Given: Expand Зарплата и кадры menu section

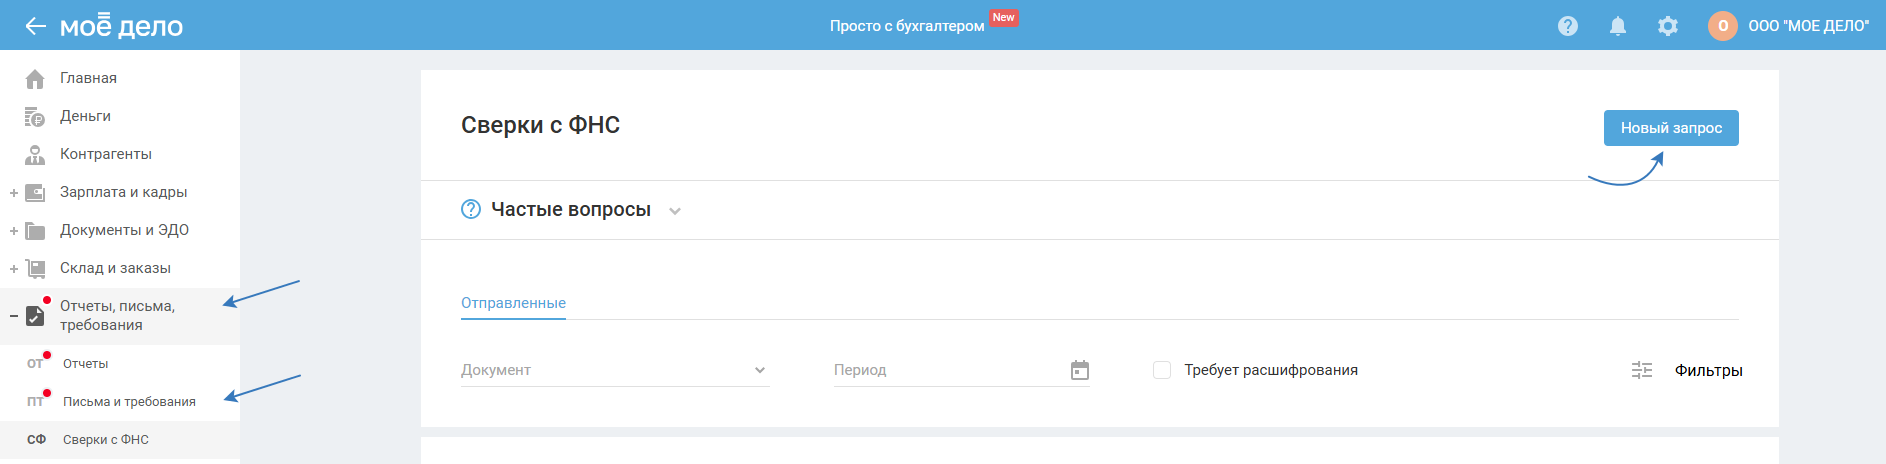Looking at the screenshot, I should point(14,193).
